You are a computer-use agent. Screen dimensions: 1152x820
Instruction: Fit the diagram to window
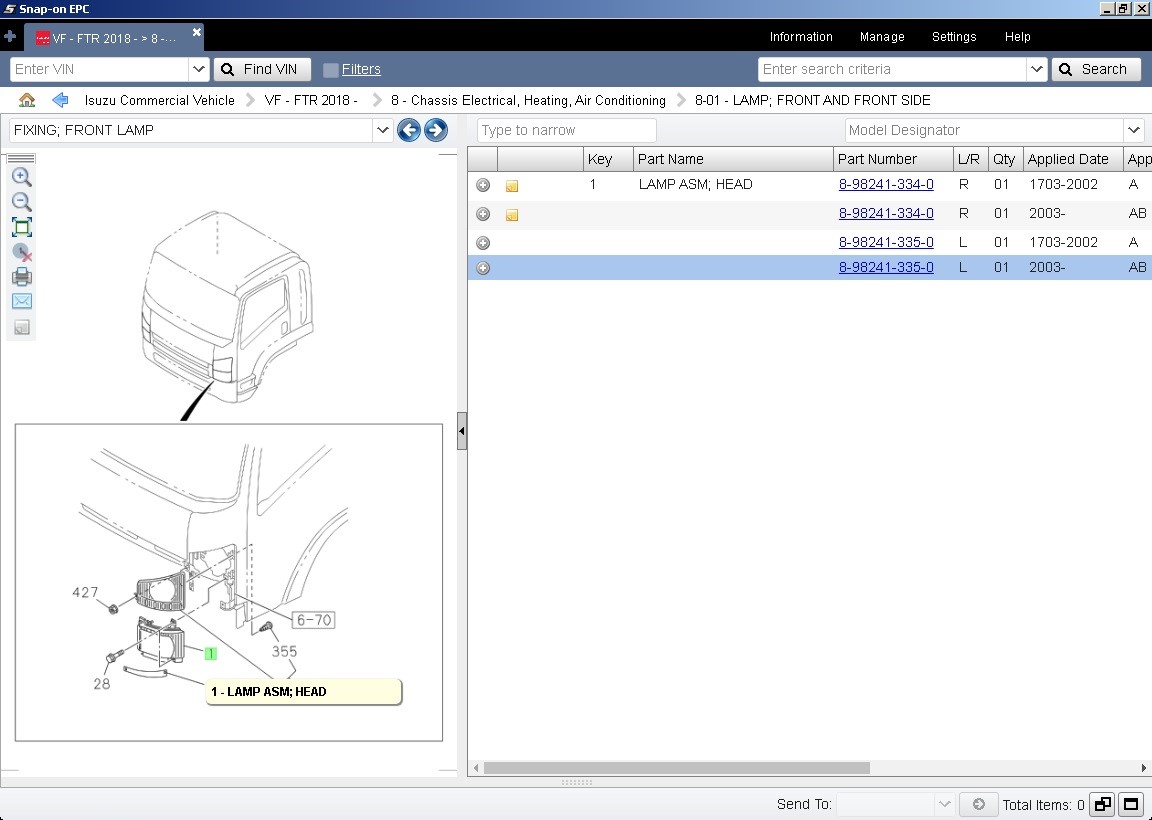(21, 227)
